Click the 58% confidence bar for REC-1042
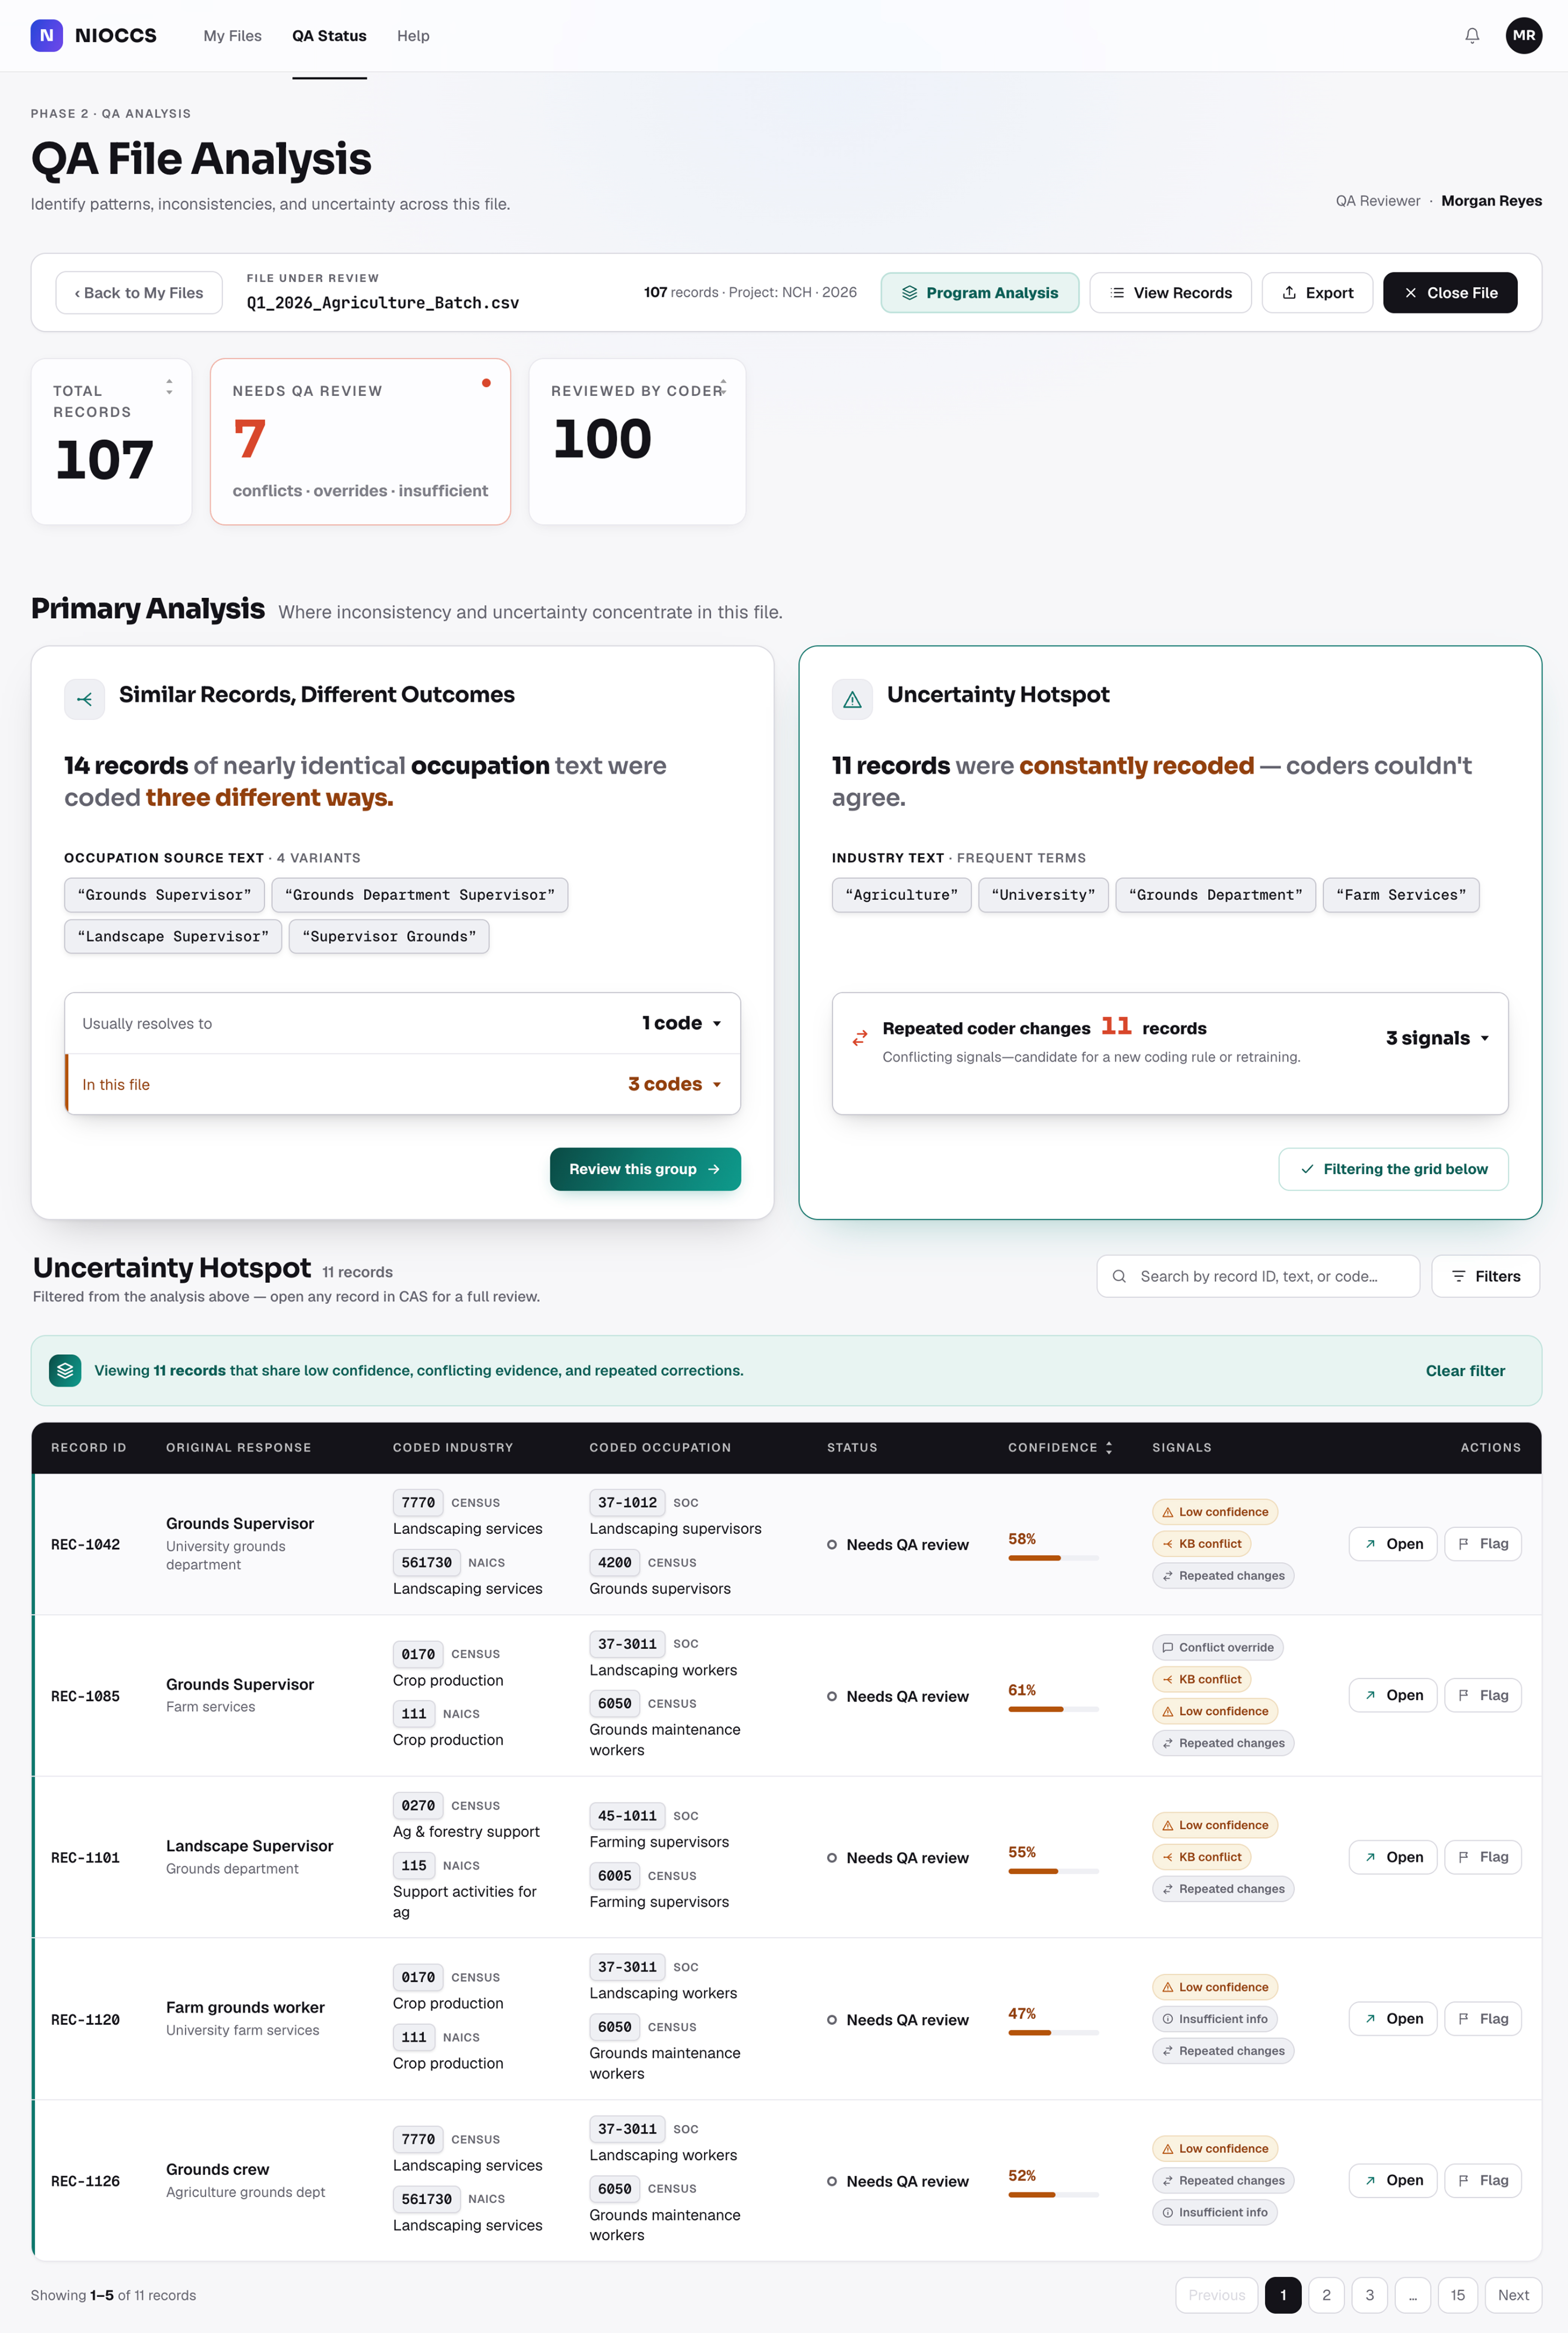The width and height of the screenshot is (1568, 2333). tap(1053, 1558)
